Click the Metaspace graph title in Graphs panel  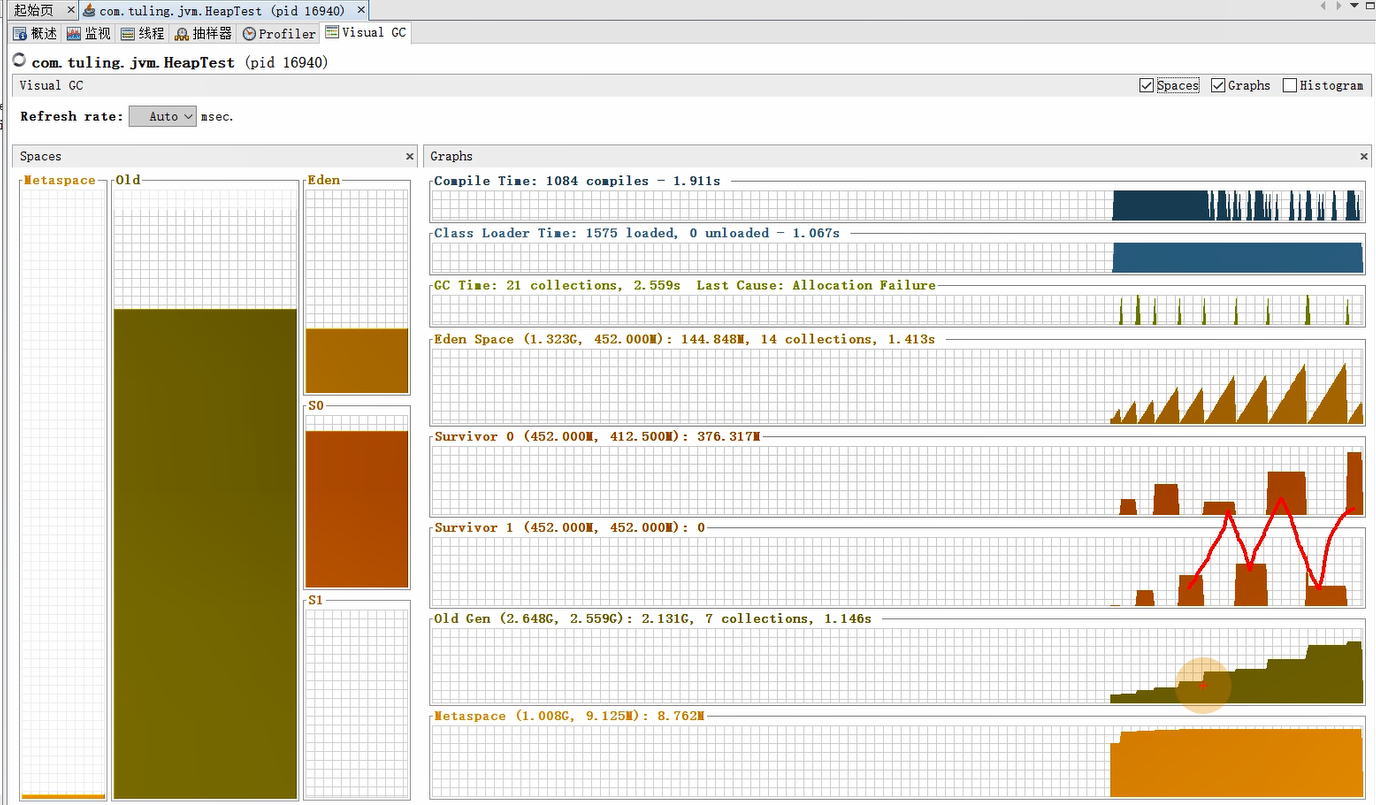coord(569,716)
